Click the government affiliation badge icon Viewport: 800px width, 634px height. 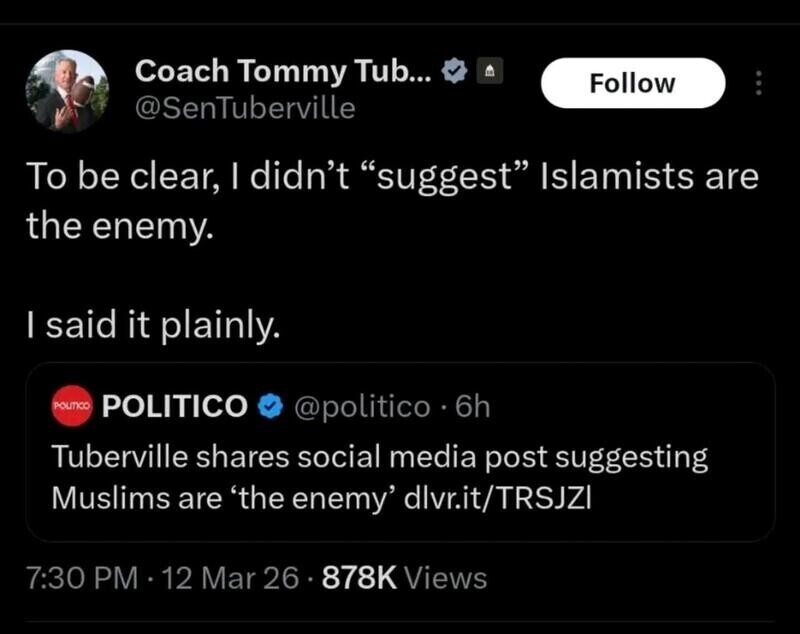coord(492,72)
